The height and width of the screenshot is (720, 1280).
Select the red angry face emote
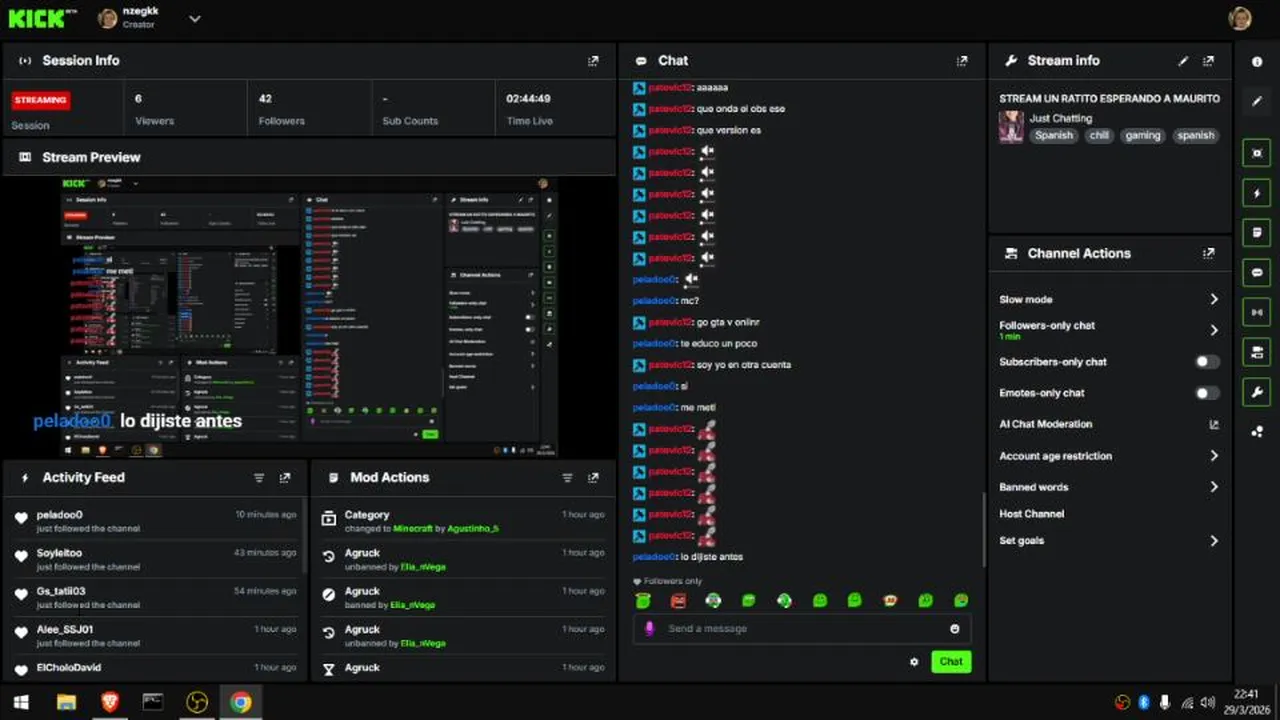point(678,601)
